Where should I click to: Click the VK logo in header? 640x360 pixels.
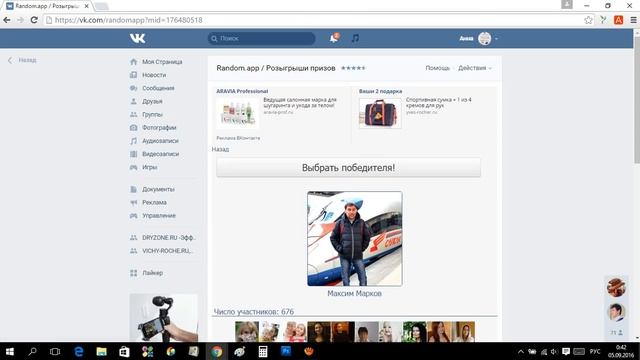pos(138,38)
